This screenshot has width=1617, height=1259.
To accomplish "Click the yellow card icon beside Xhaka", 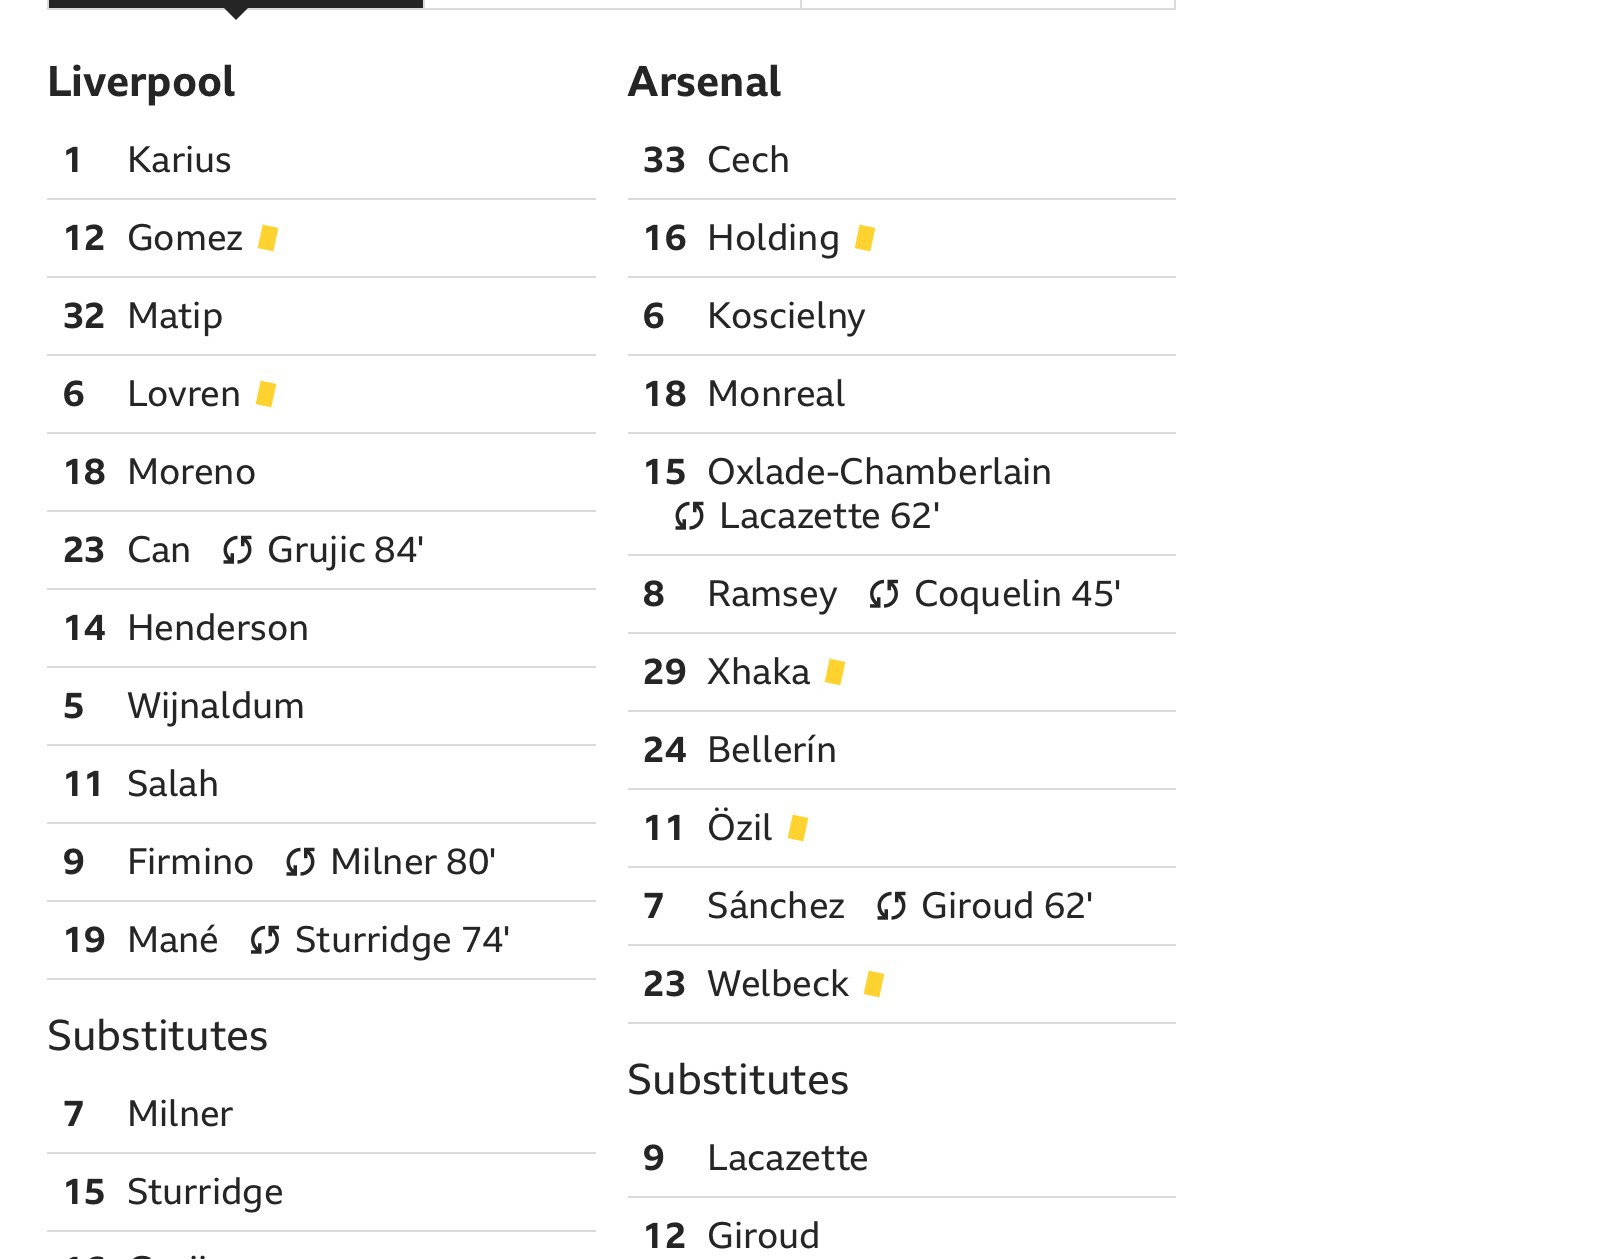I will [x=836, y=672].
